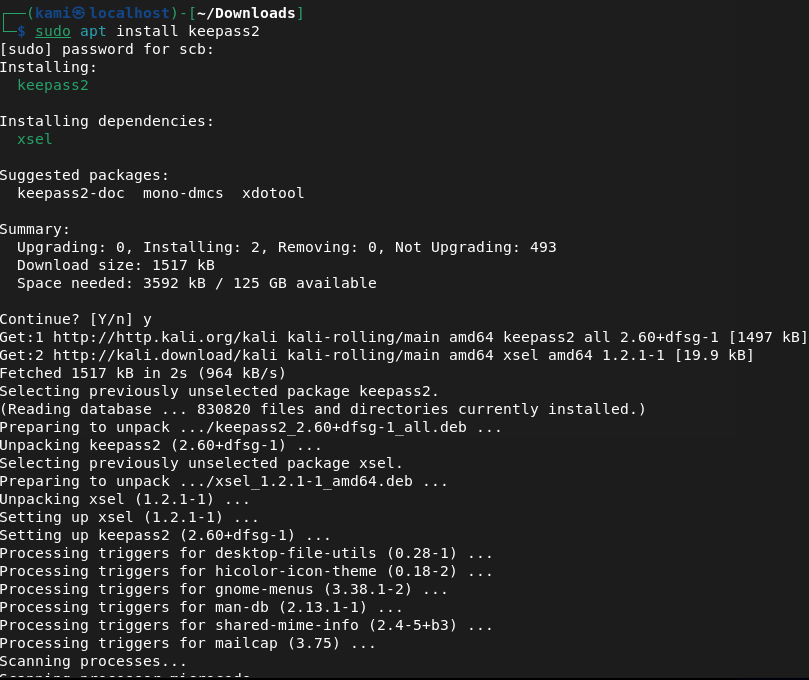Click the Download size: 1517 kB line
809x680 pixels.
tap(115, 265)
